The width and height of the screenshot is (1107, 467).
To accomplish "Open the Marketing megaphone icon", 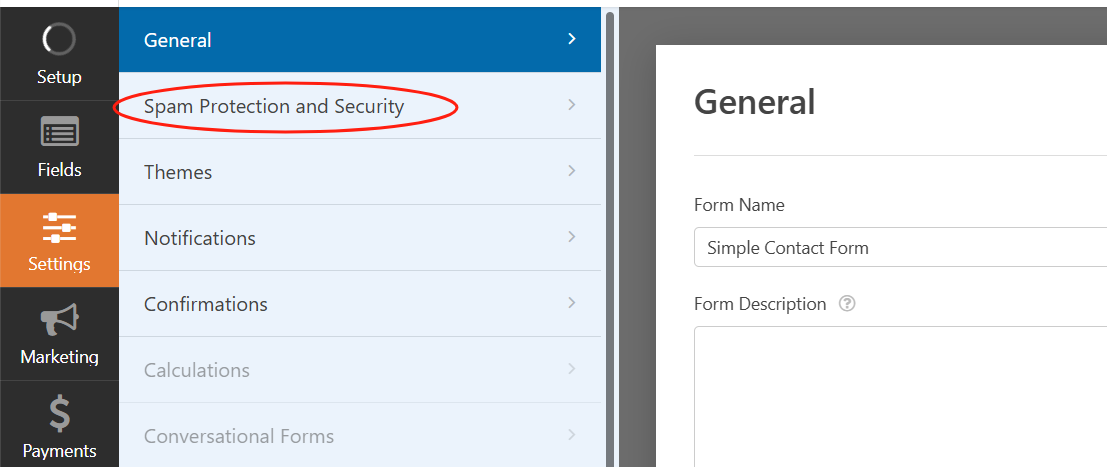I will [59, 320].
